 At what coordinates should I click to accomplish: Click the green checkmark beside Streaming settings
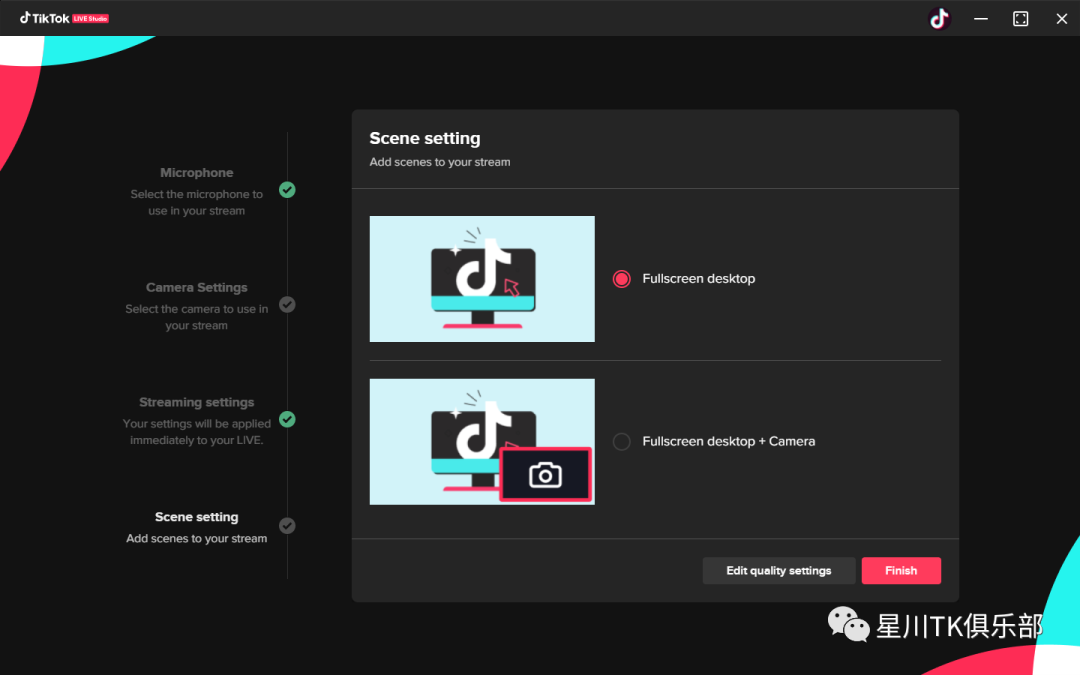coord(287,419)
